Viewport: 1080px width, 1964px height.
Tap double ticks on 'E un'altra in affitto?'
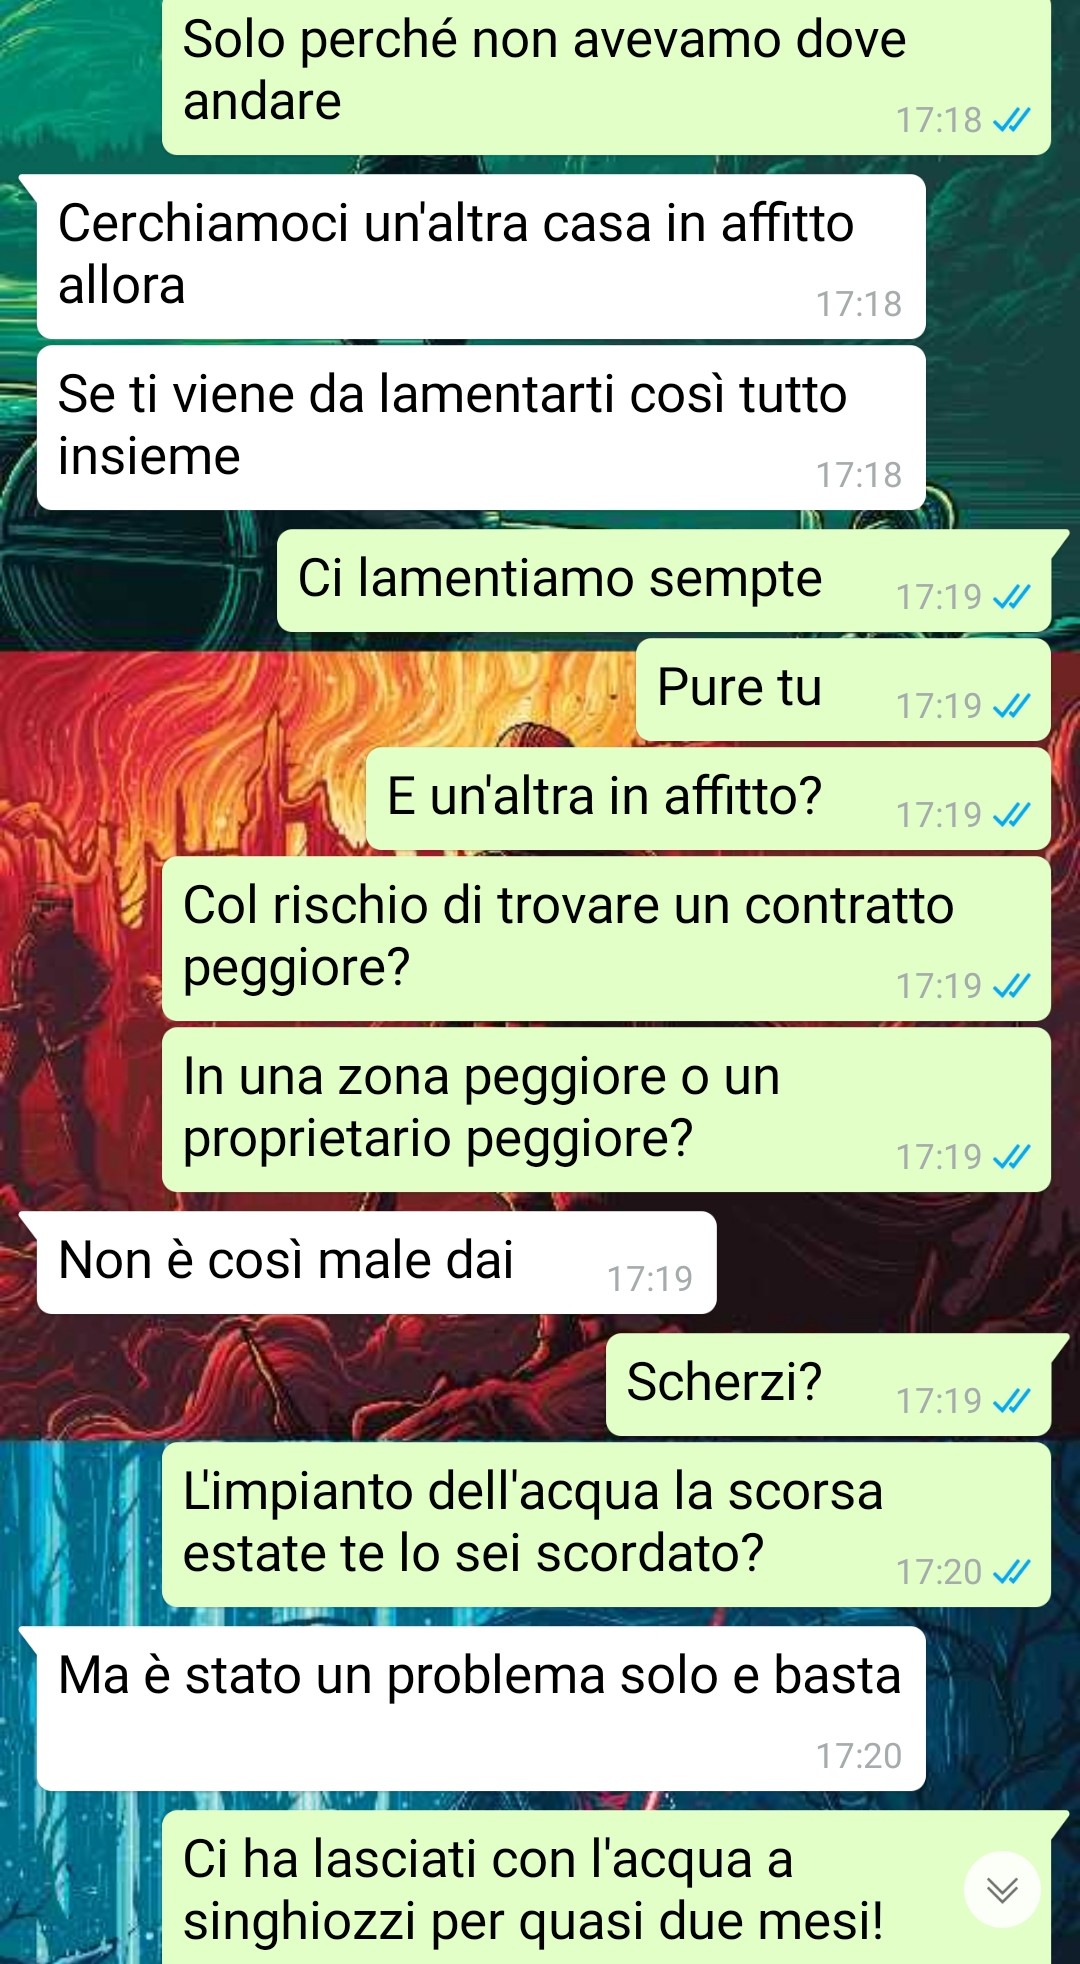[x=1012, y=815]
